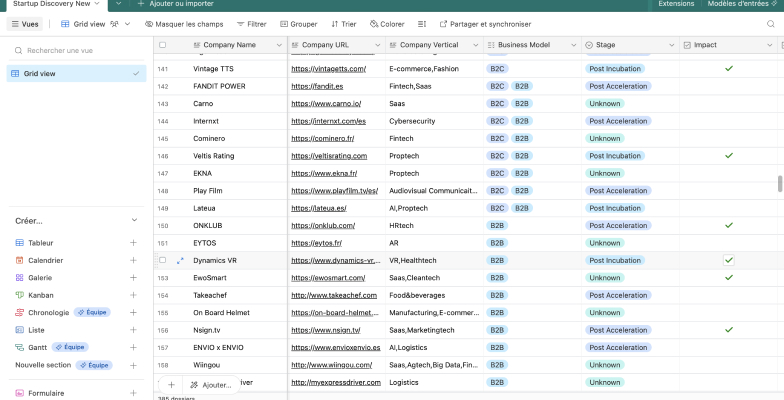This screenshot has width=784, height=400.
Task: Click the expand record icon for Dynamics VR
Action: (180, 260)
